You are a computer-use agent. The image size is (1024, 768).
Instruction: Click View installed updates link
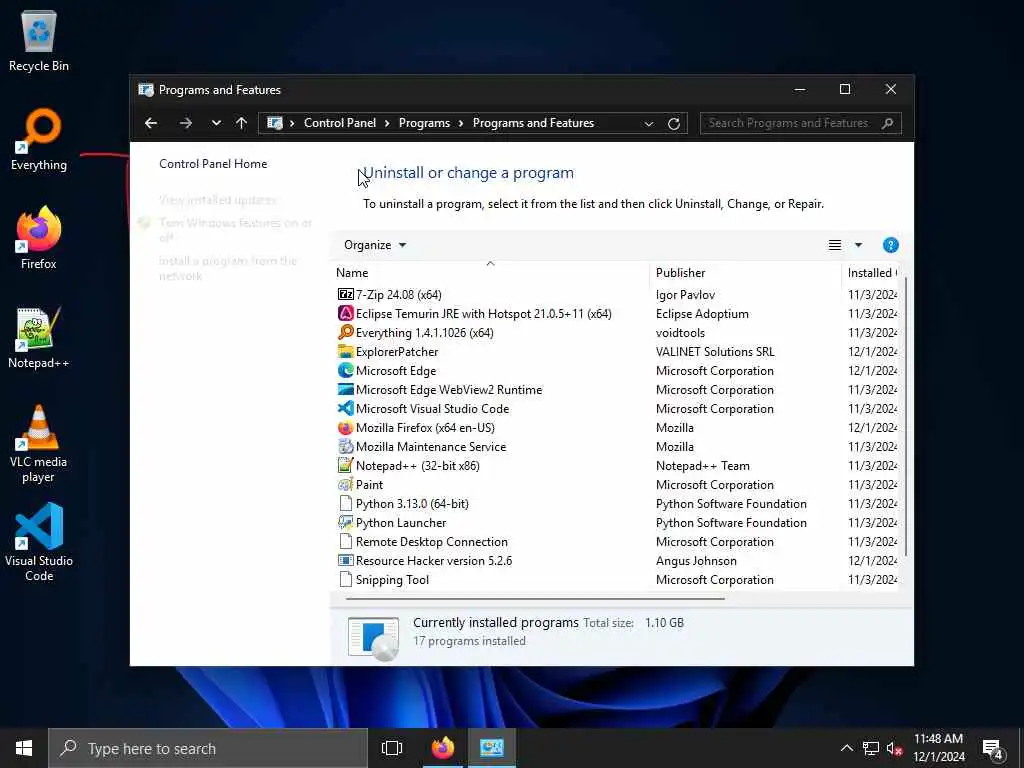[x=217, y=200]
